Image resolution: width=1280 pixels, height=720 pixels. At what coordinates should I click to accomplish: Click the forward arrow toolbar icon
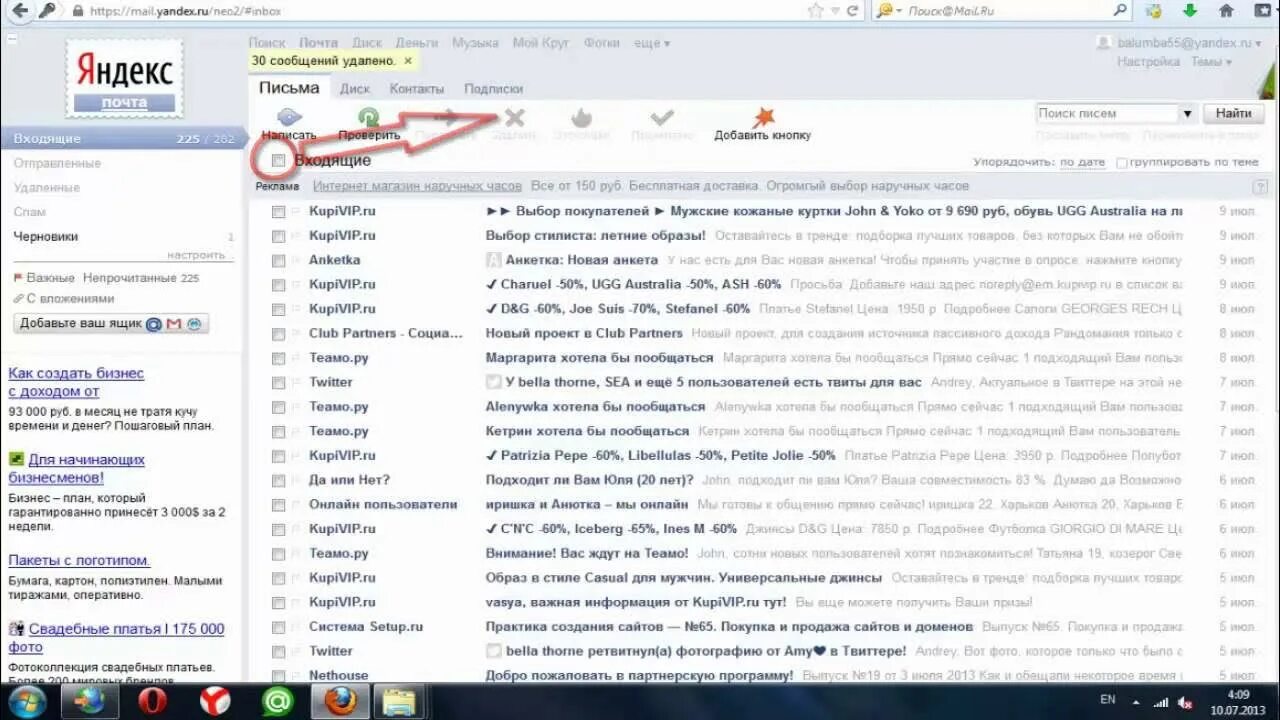(x=446, y=117)
